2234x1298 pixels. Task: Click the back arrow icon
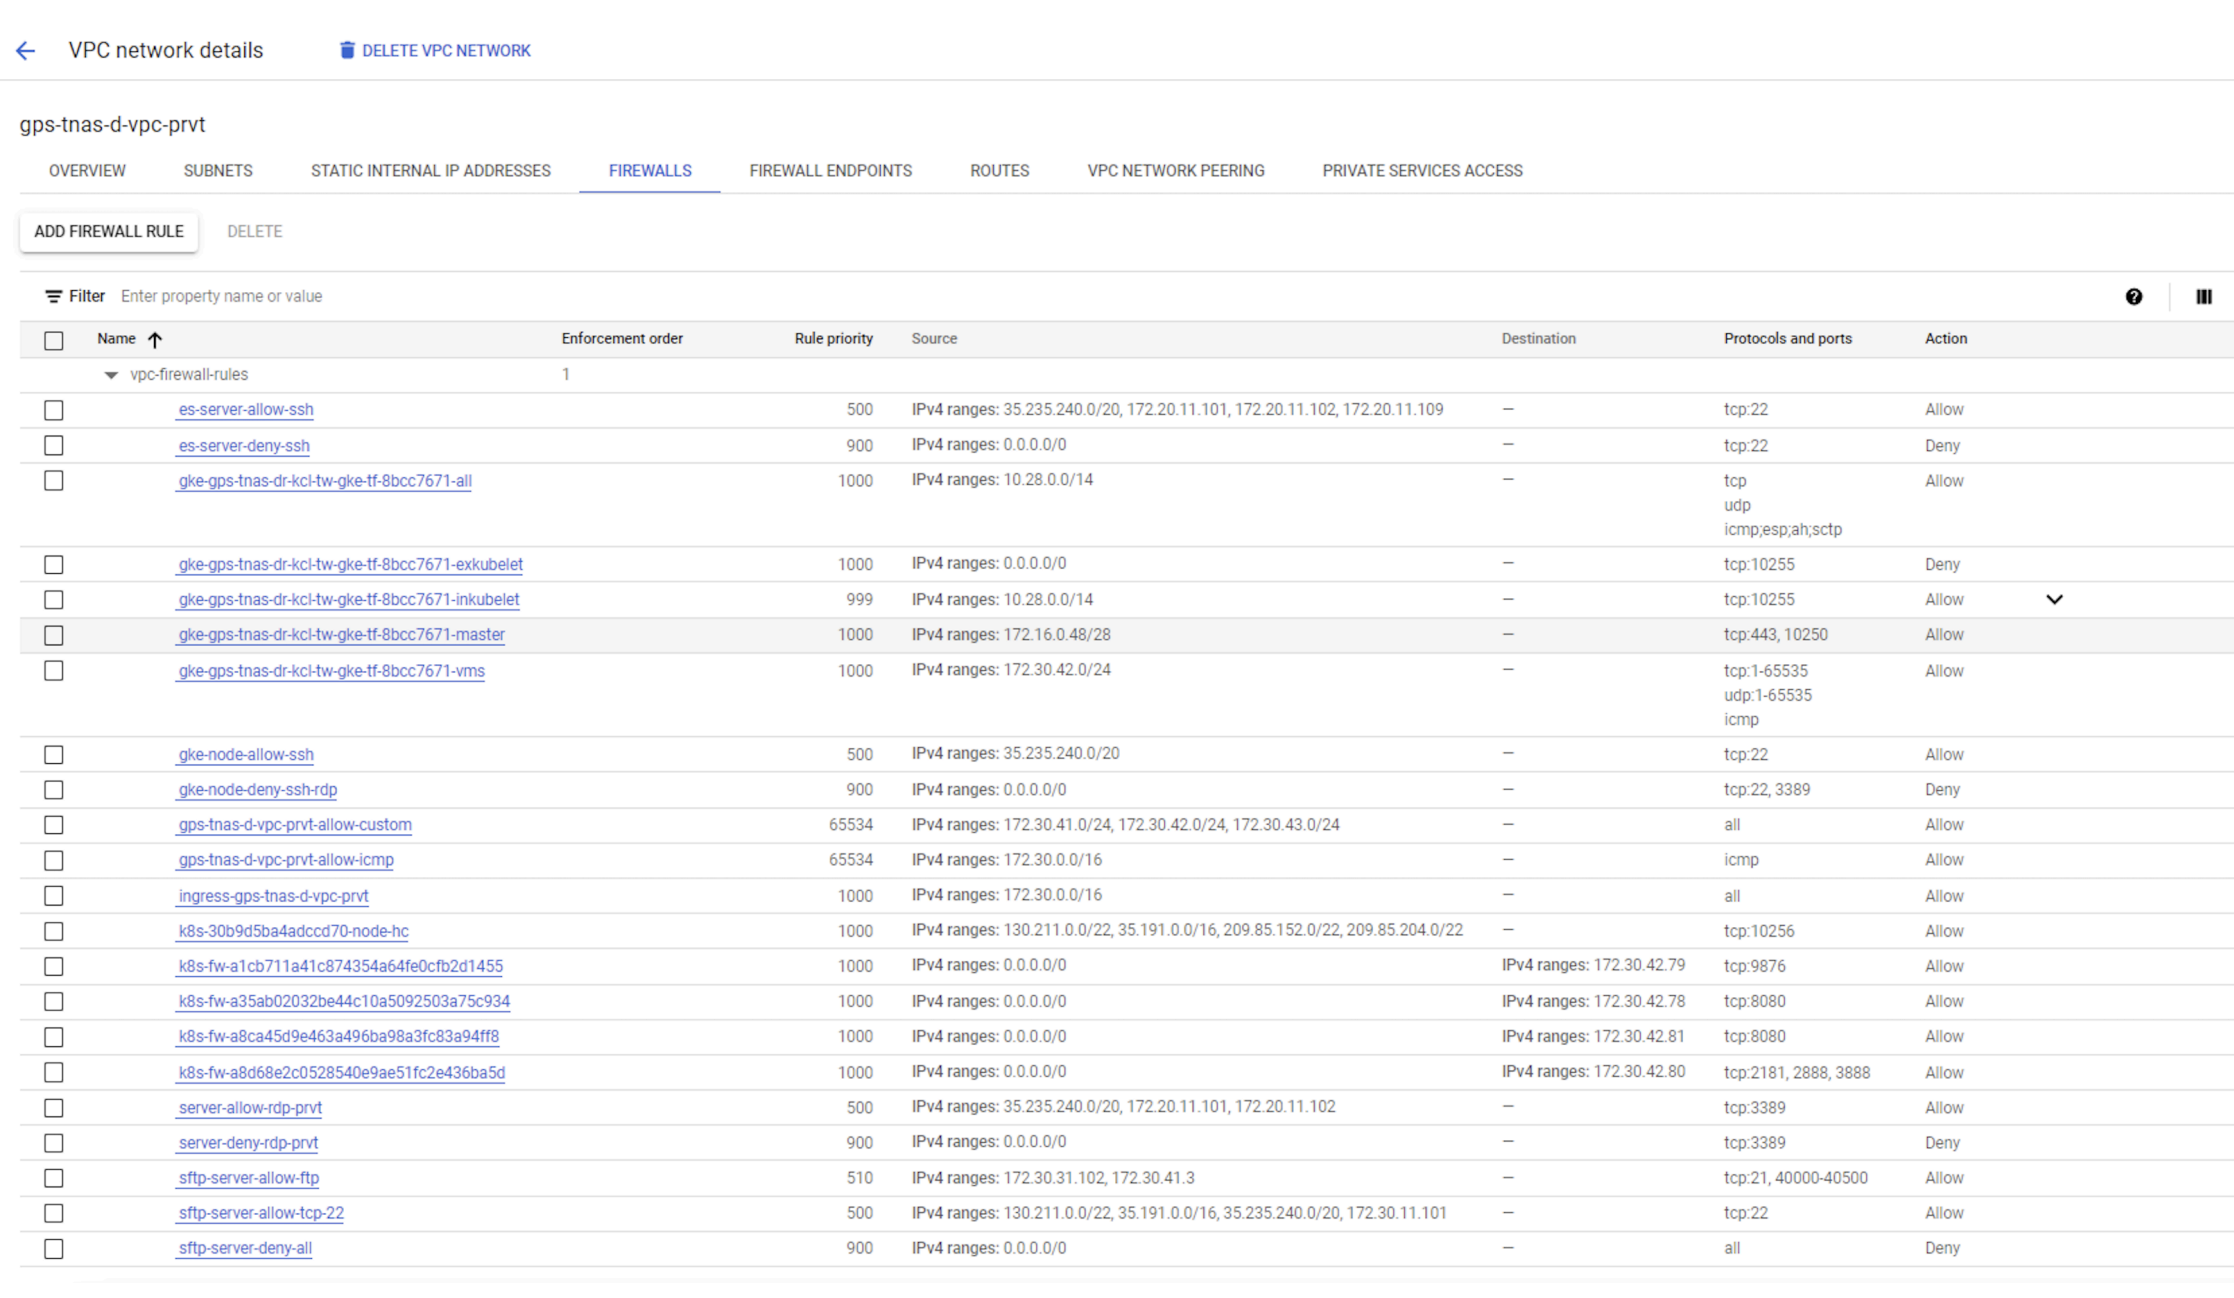tap(26, 51)
